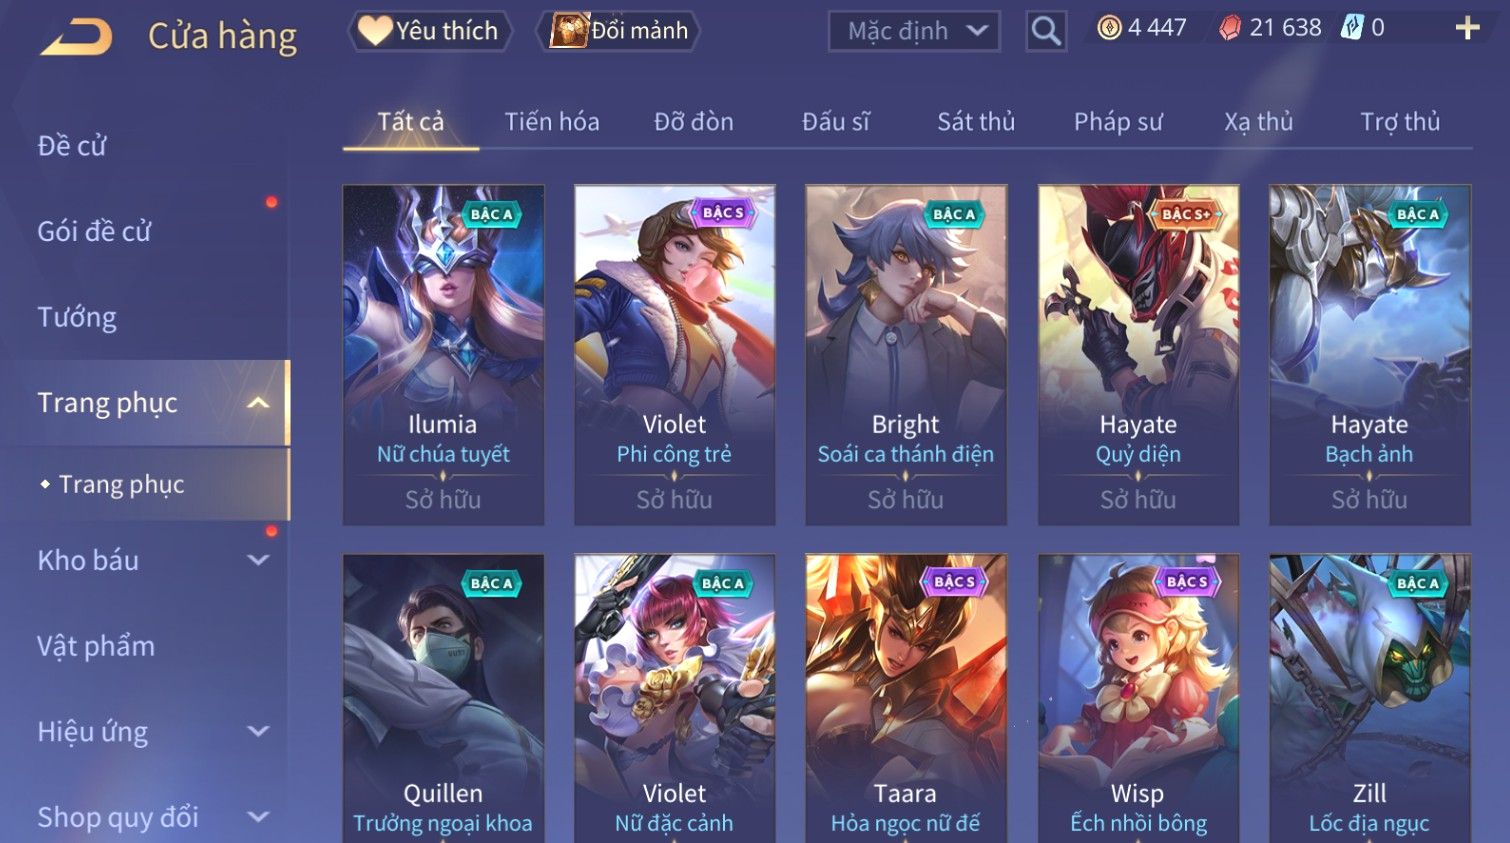Click the red ruby currency icon
Image resolution: width=1510 pixels, height=843 pixels.
click(1230, 28)
